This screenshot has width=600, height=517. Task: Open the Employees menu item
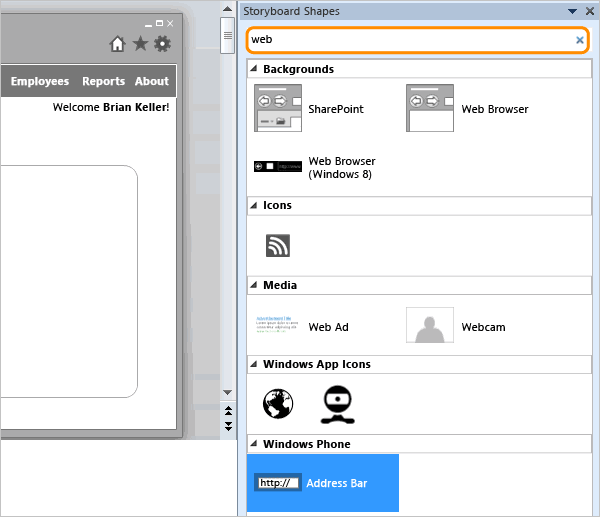click(x=40, y=82)
